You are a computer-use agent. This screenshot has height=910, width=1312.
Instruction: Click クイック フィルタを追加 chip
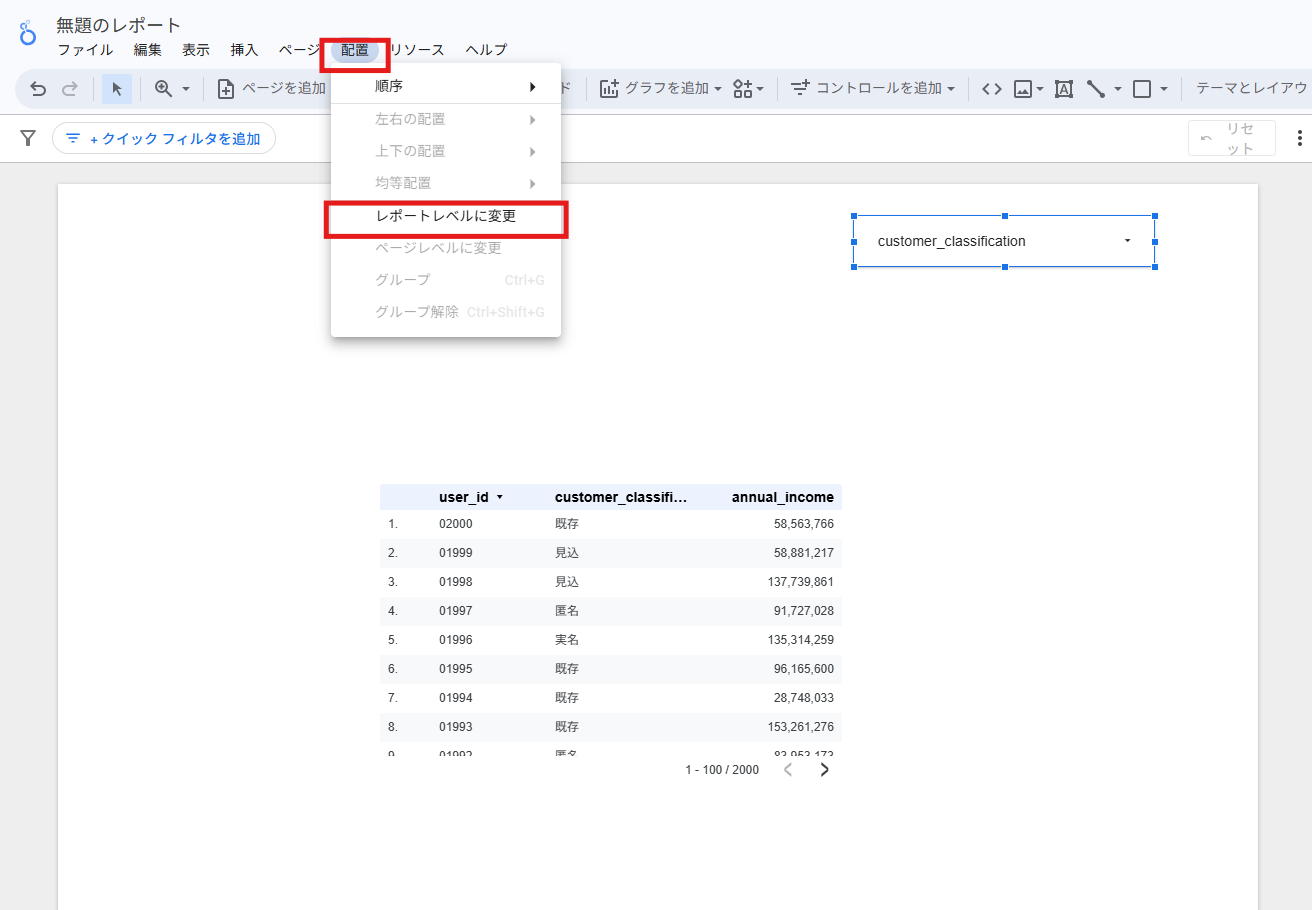[x=164, y=139]
